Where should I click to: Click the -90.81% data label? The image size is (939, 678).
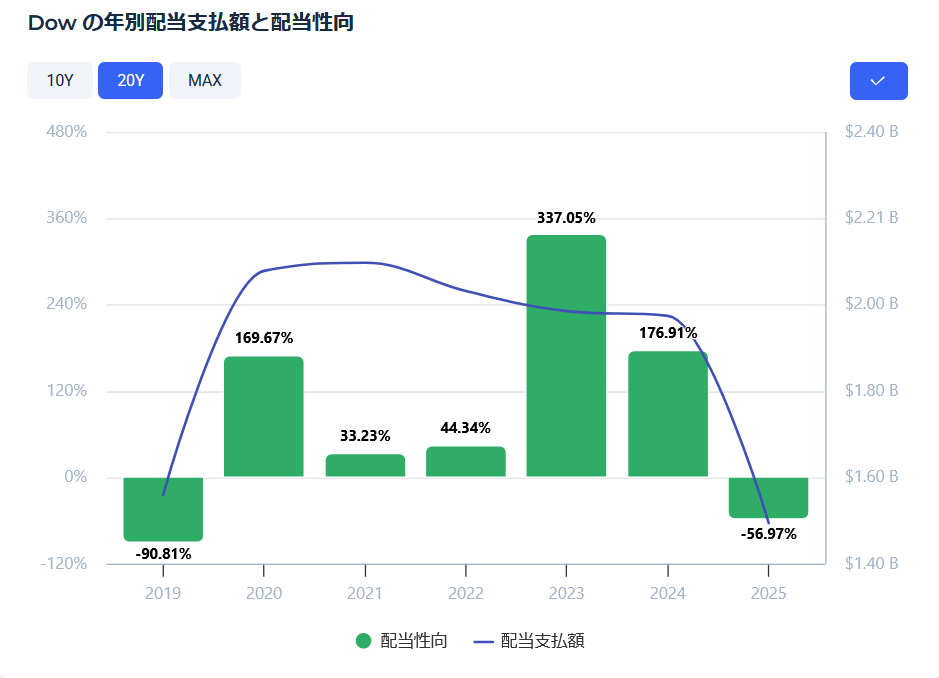[163, 553]
